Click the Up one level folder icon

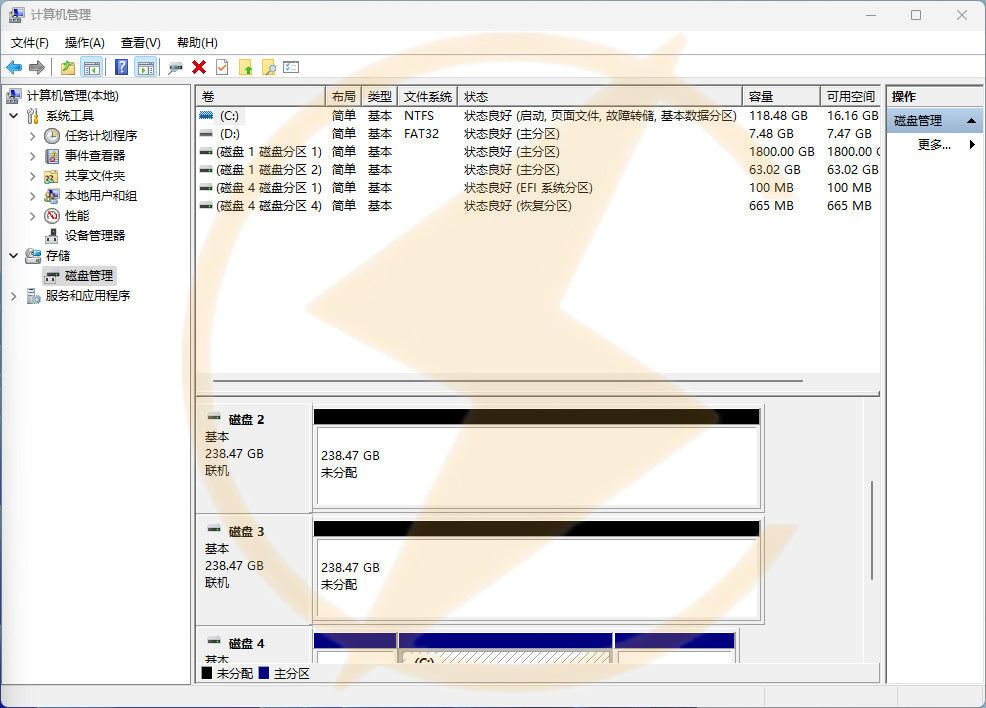[67, 67]
